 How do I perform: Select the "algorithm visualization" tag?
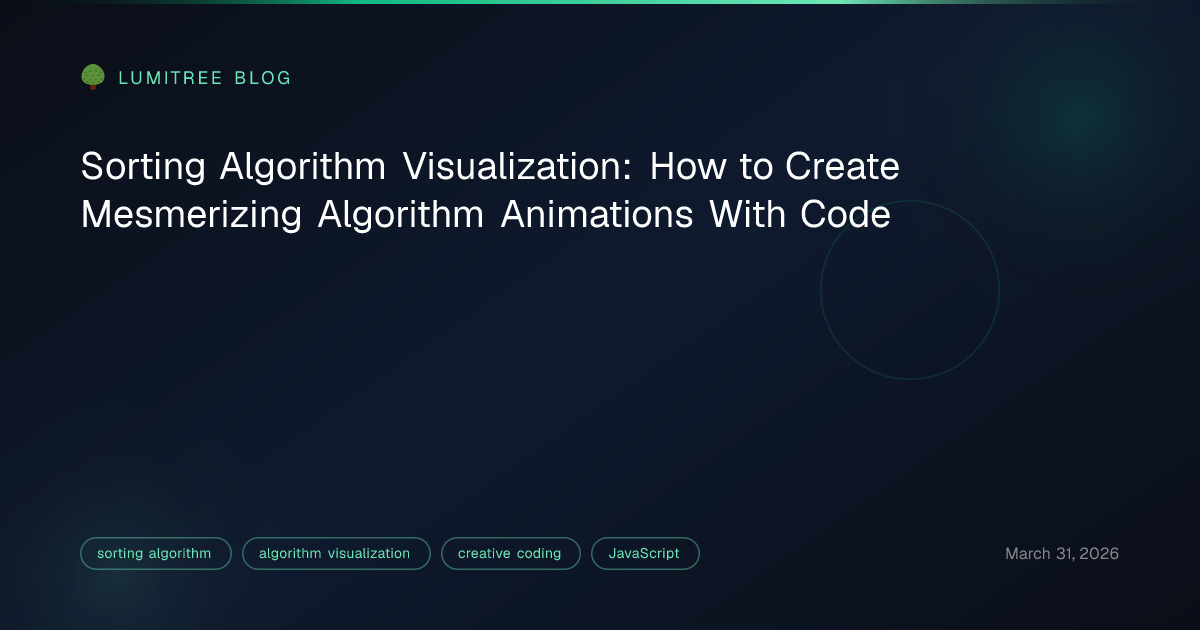(336, 553)
